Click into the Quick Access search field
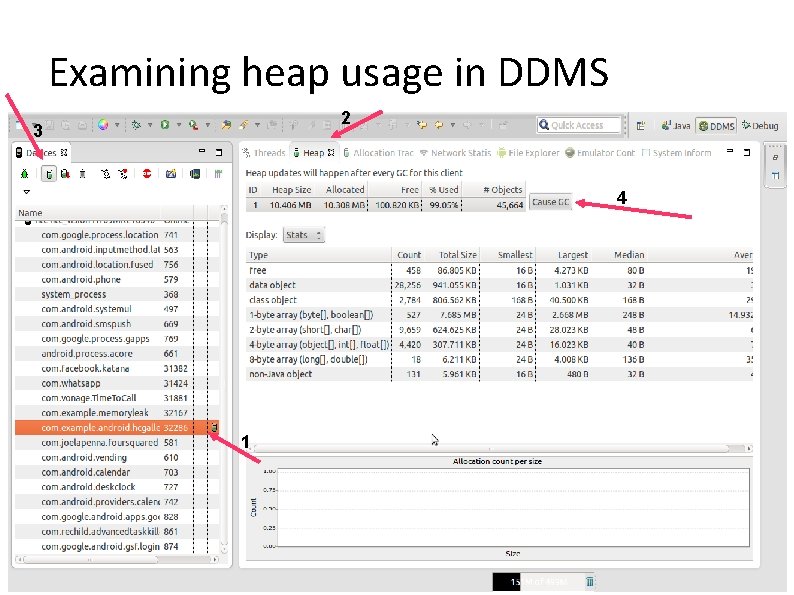The width and height of the screenshot is (794, 595). tap(578, 125)
